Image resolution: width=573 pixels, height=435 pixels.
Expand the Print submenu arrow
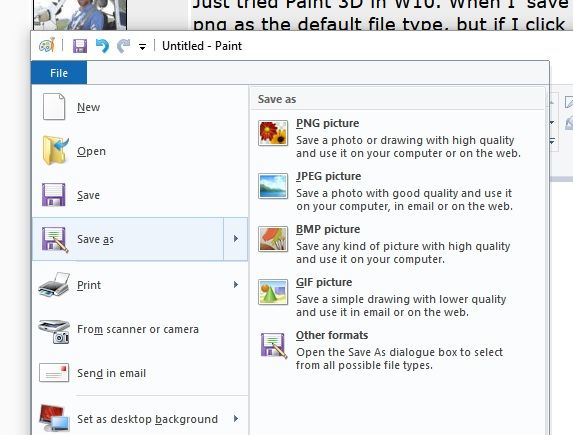coord(236,285)
